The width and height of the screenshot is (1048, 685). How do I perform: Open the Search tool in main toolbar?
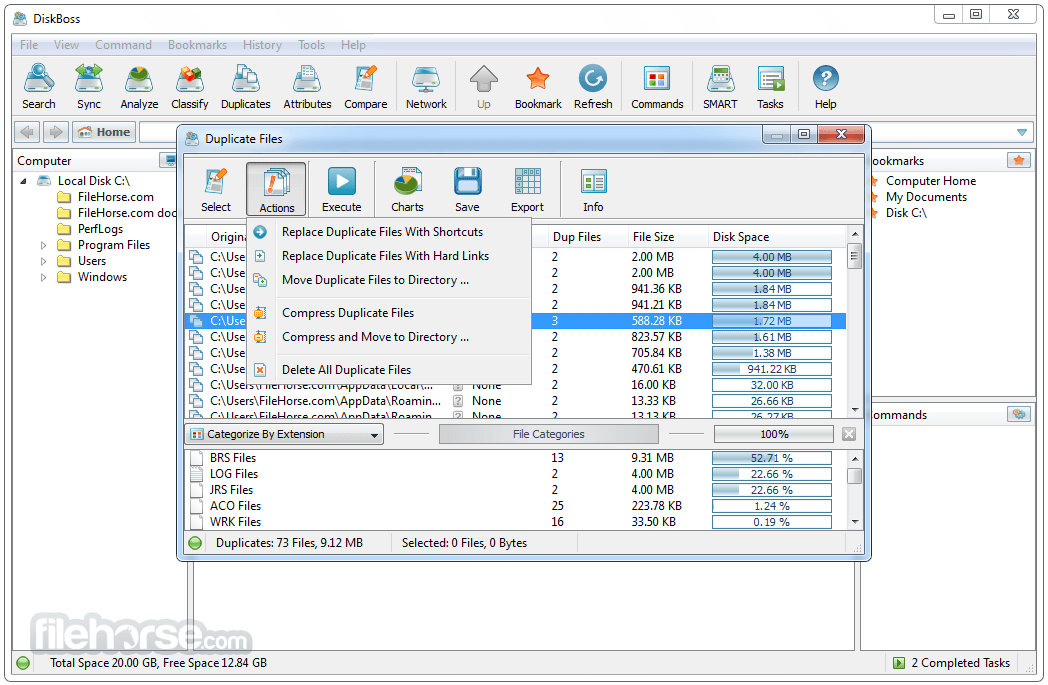click(39, 87)
